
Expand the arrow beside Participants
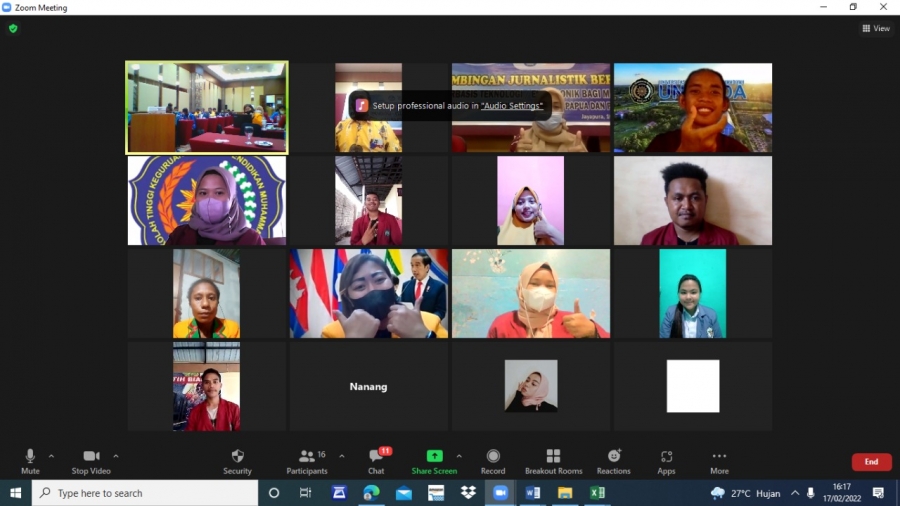(x=342, y=456)
